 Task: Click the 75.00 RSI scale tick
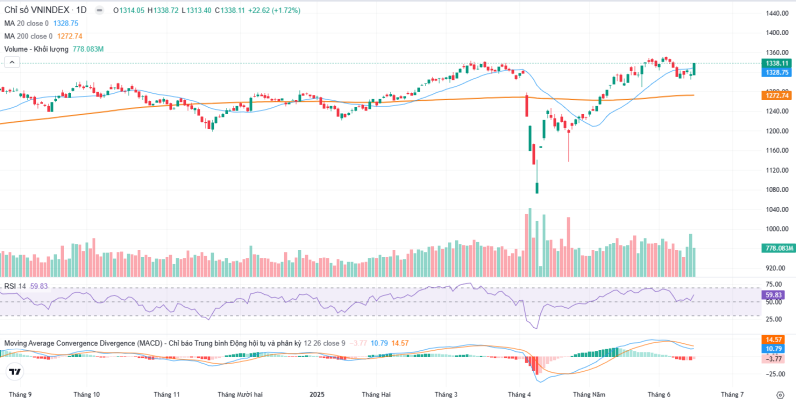(774, 284)
